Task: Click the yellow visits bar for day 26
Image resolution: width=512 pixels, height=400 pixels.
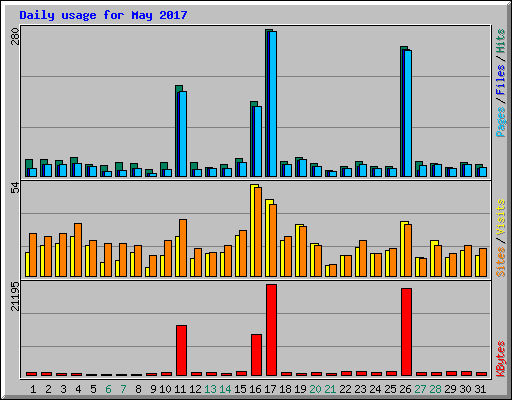Action: tap(403, 249)
